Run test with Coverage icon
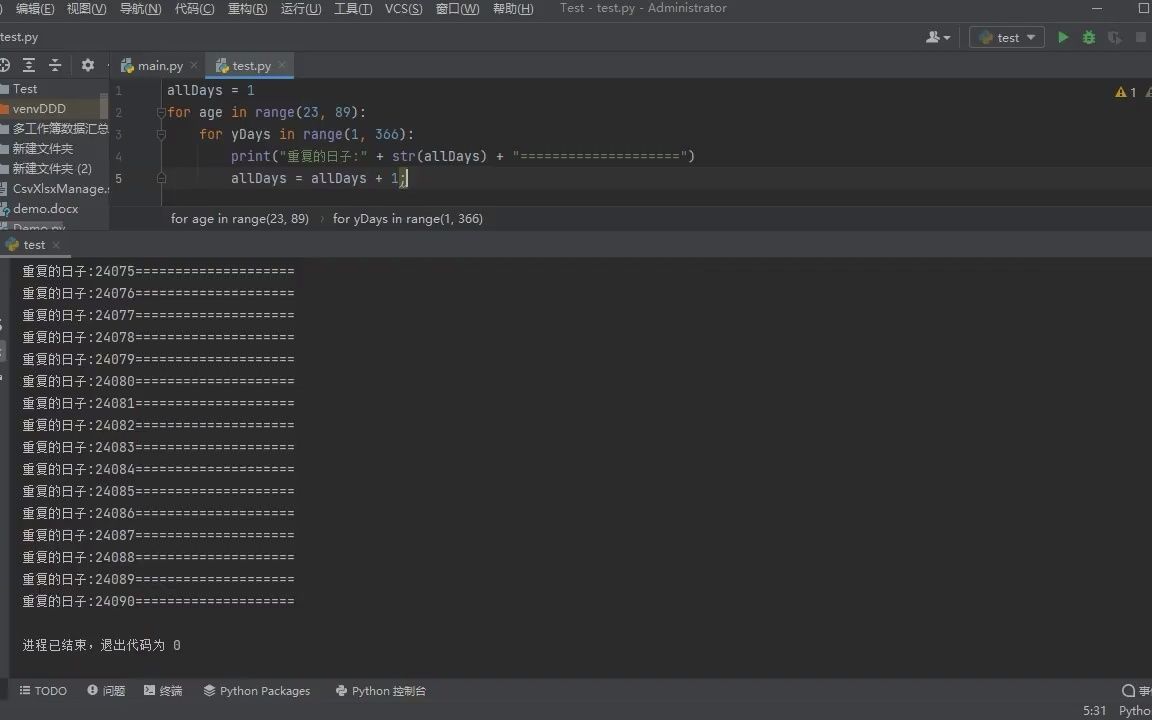This screenshot has height=720, width=1152. tap(1113, 37)
